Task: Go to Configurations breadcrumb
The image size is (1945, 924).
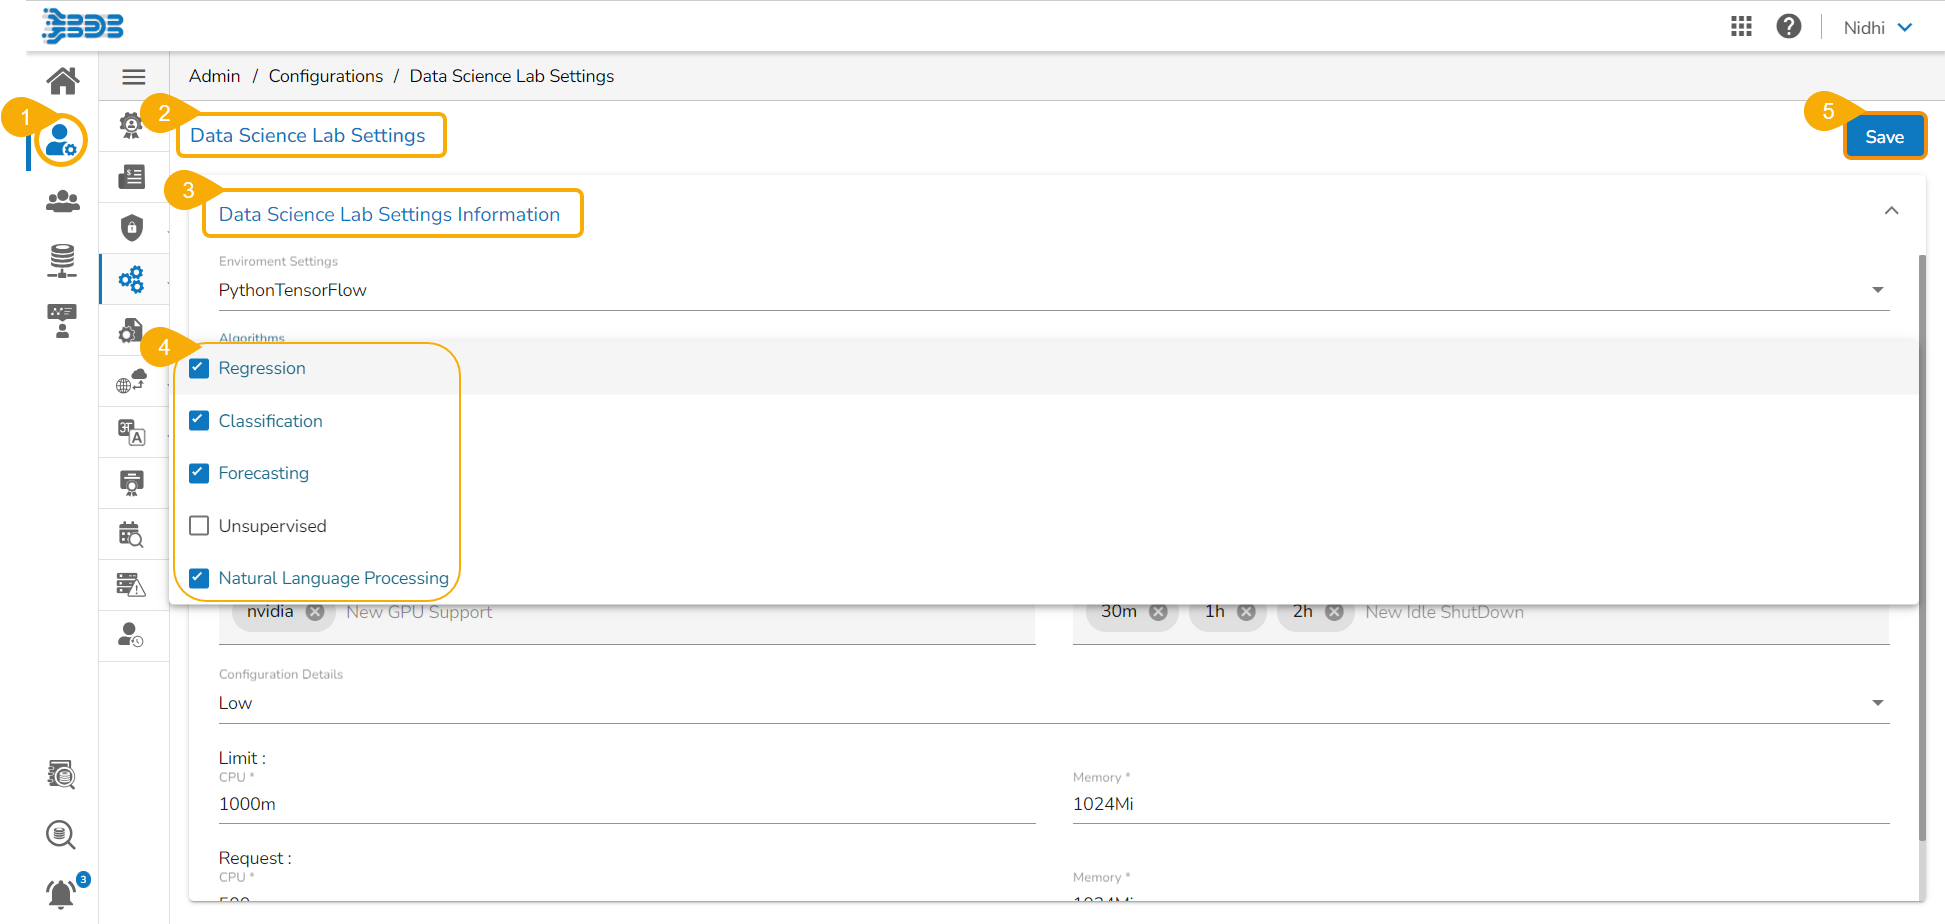Action: pos(325,76)
